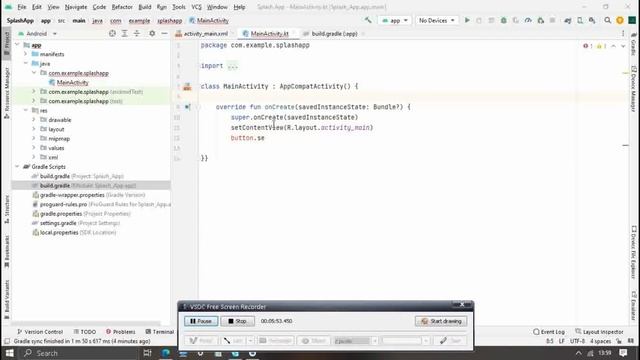Click the Make Project hammer icon
Viewport: 640px width, 360px height.
coord(368,20)
